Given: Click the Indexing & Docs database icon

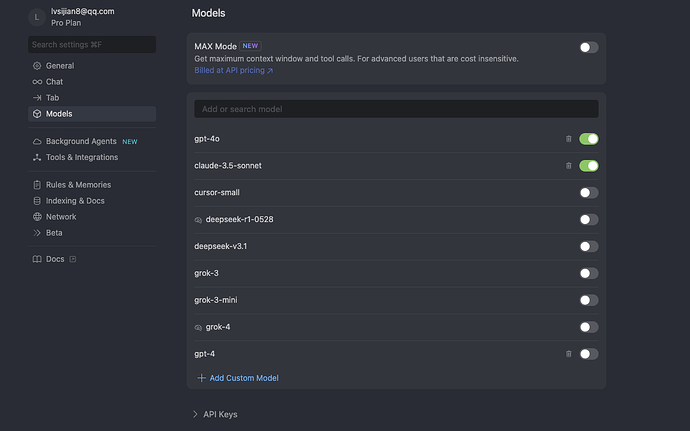Looking at the screenshot, I should pyautogui.click(x=37, y=201).
